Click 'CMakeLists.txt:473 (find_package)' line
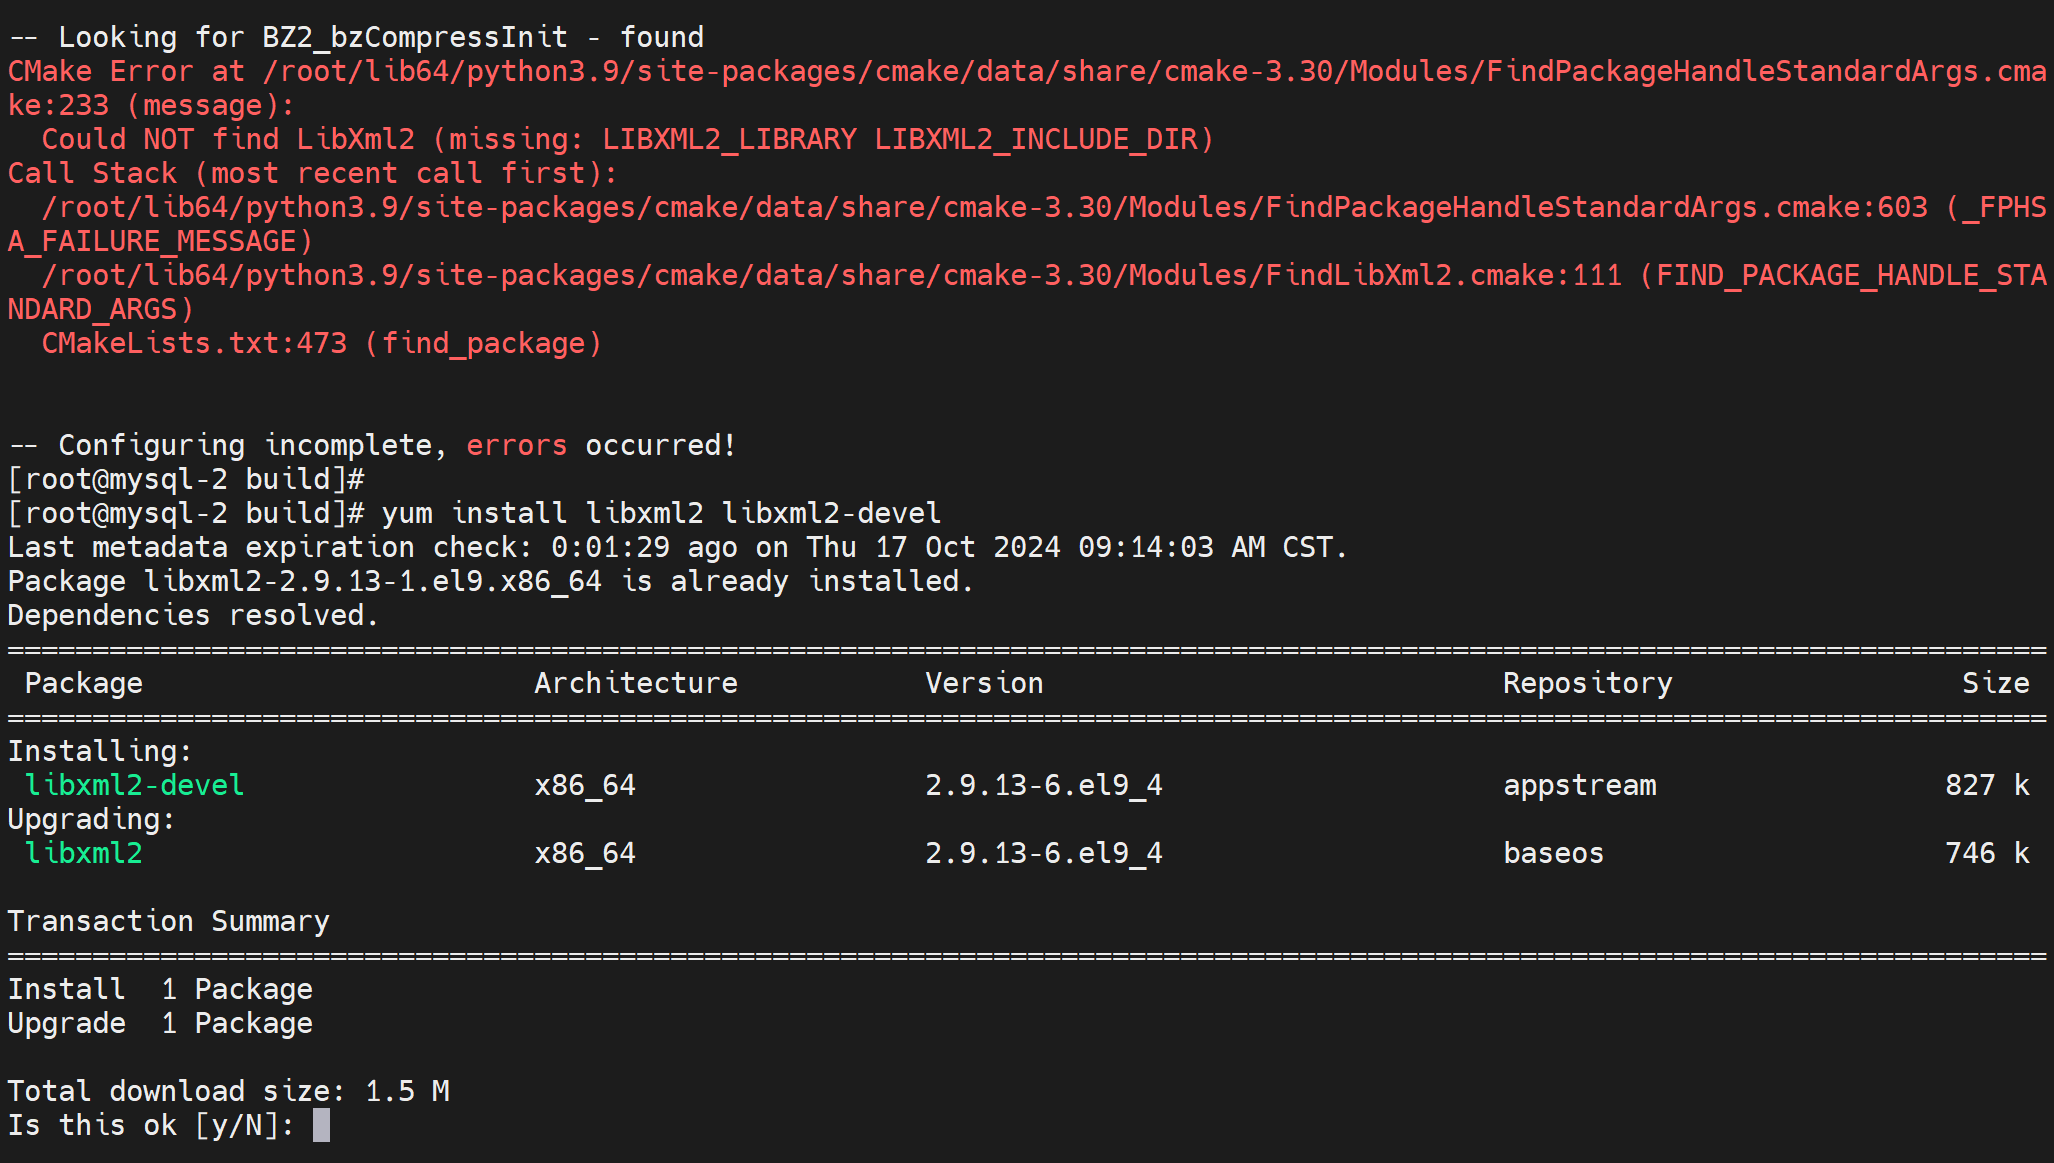Image resolution: width=2054 pixels, height=1163 pixels. [322, 343]
